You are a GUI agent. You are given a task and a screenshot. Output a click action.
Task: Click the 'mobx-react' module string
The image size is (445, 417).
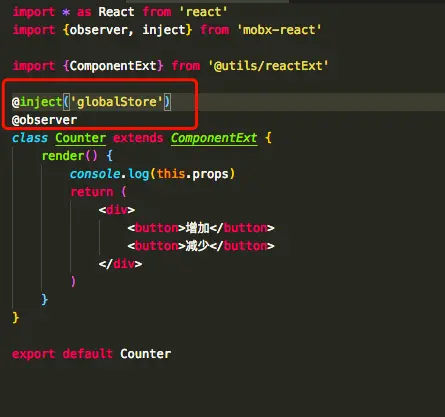click(x=279, y=30)
